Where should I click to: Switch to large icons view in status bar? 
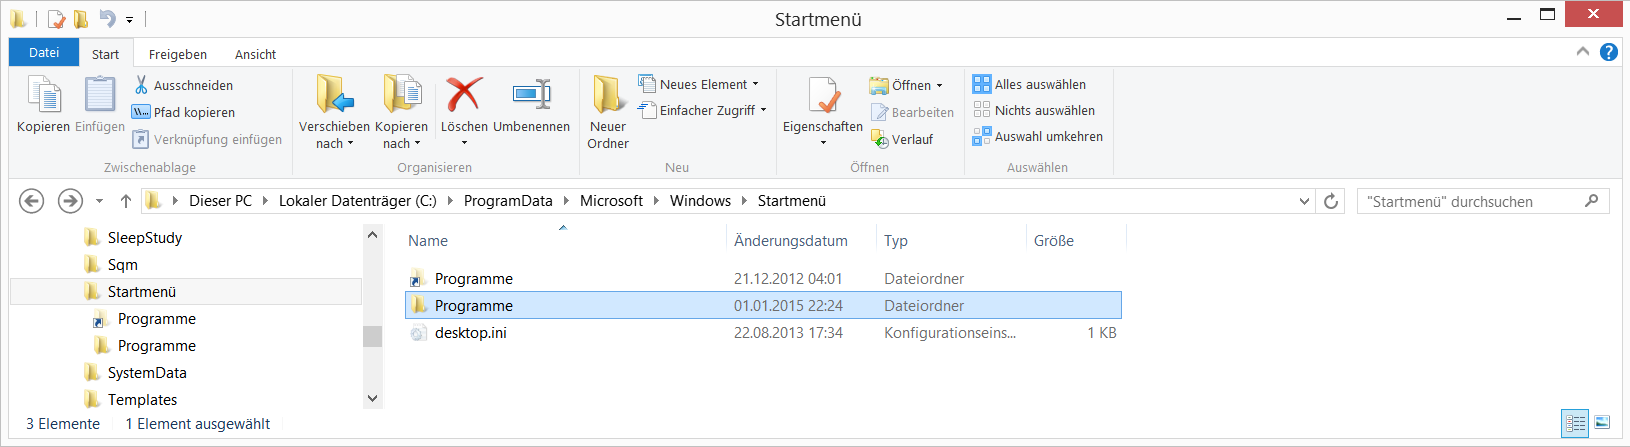[x=1602, y=423]
